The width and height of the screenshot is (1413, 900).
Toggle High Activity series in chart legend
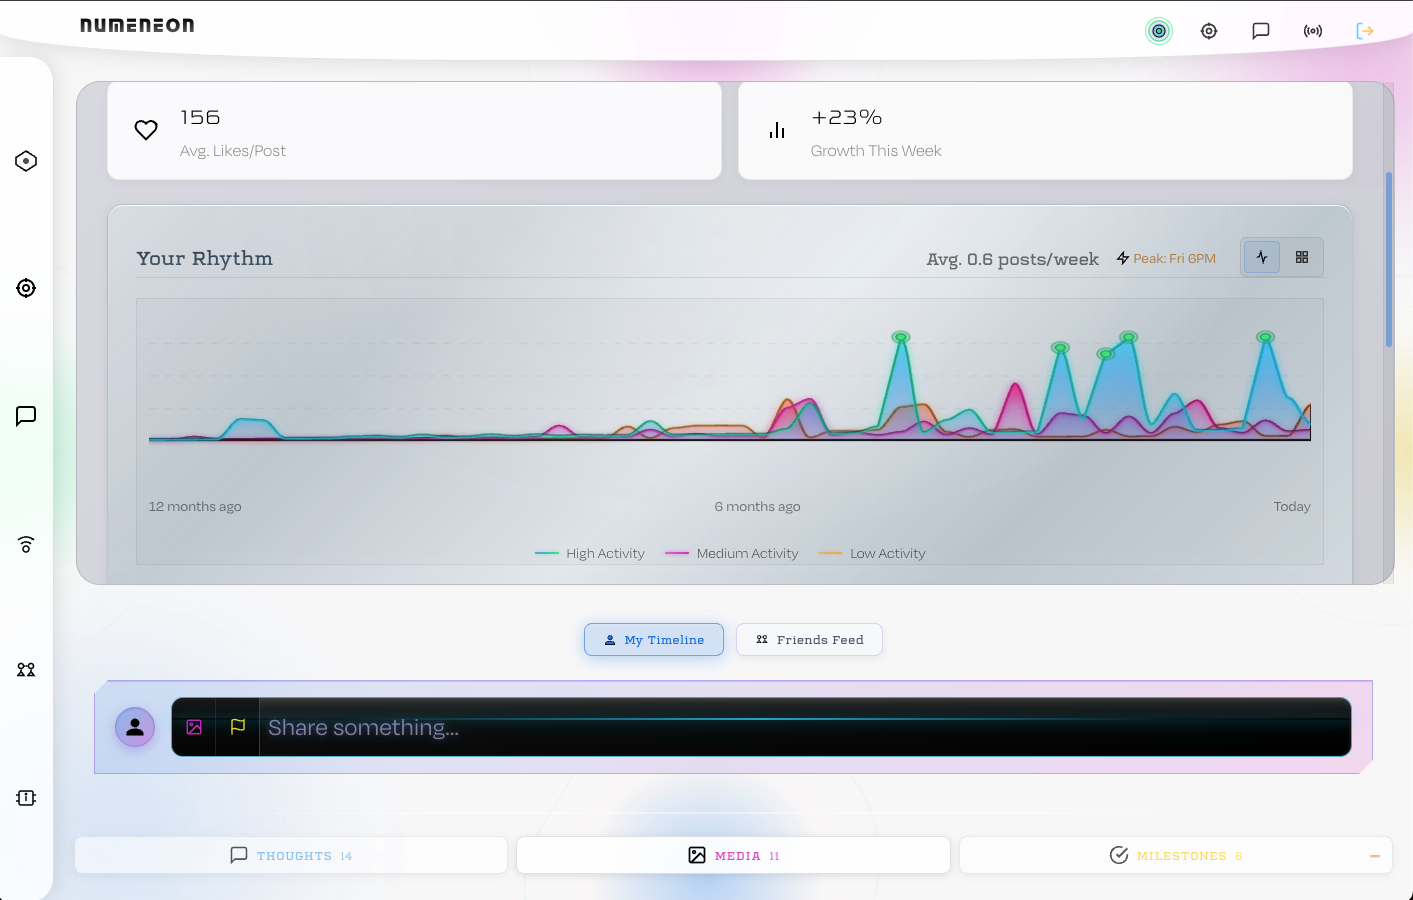click(590, 553)
